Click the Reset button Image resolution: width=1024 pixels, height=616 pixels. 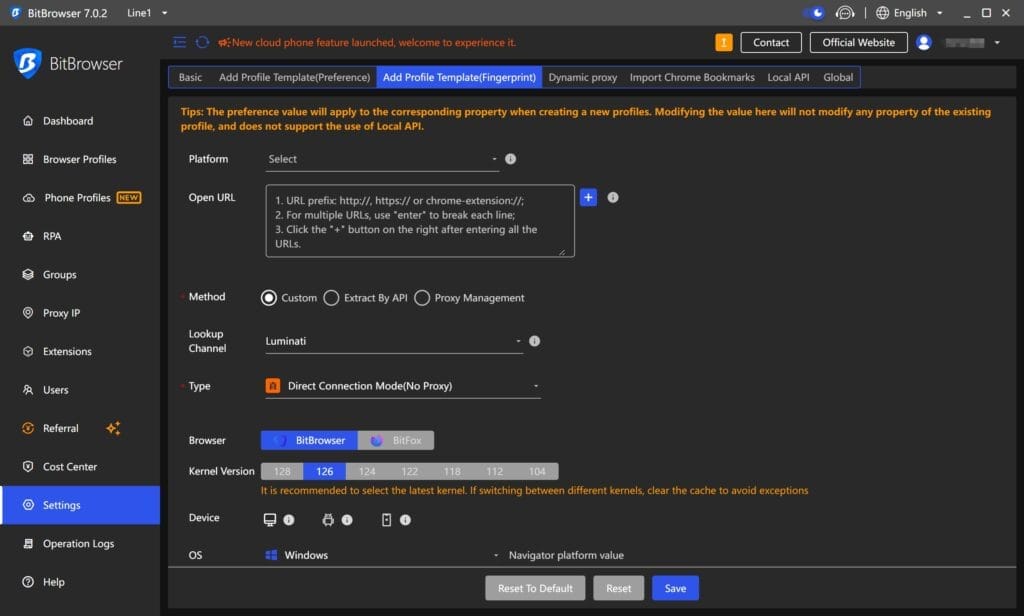[x=618, y=588]
